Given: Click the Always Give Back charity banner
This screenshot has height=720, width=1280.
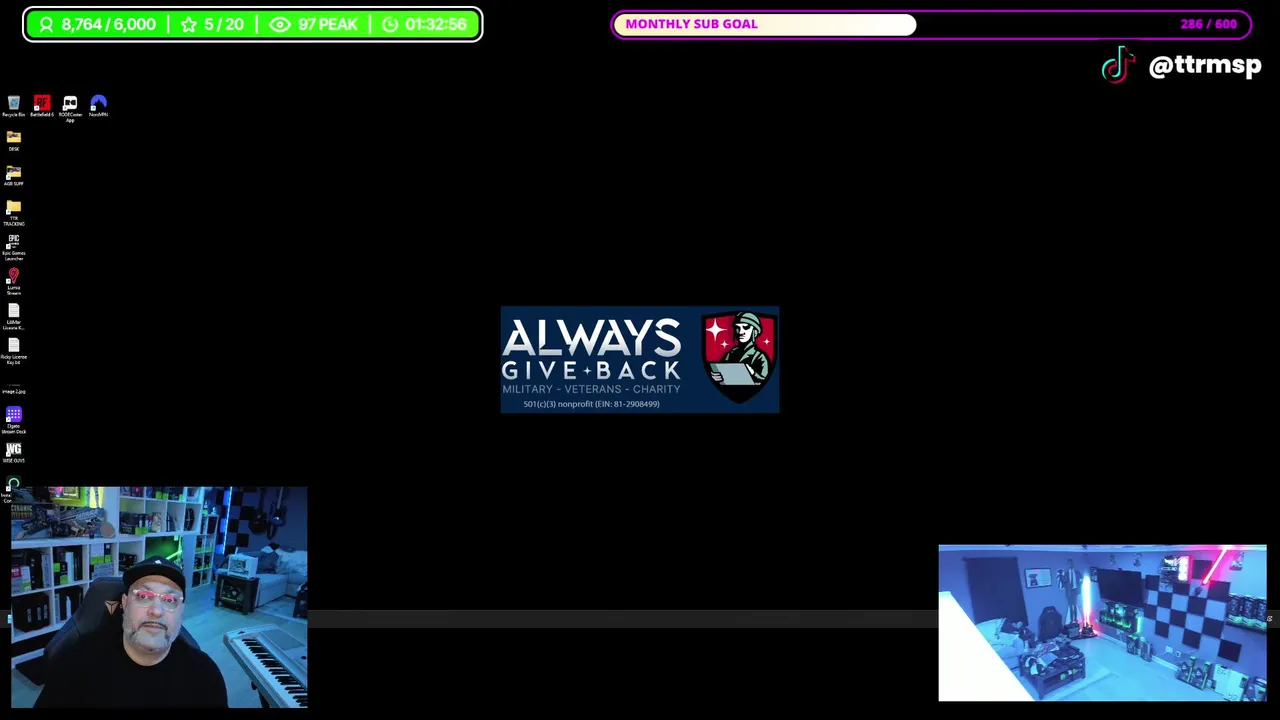Looking at the screenshot, I should [x=640, y=360].
